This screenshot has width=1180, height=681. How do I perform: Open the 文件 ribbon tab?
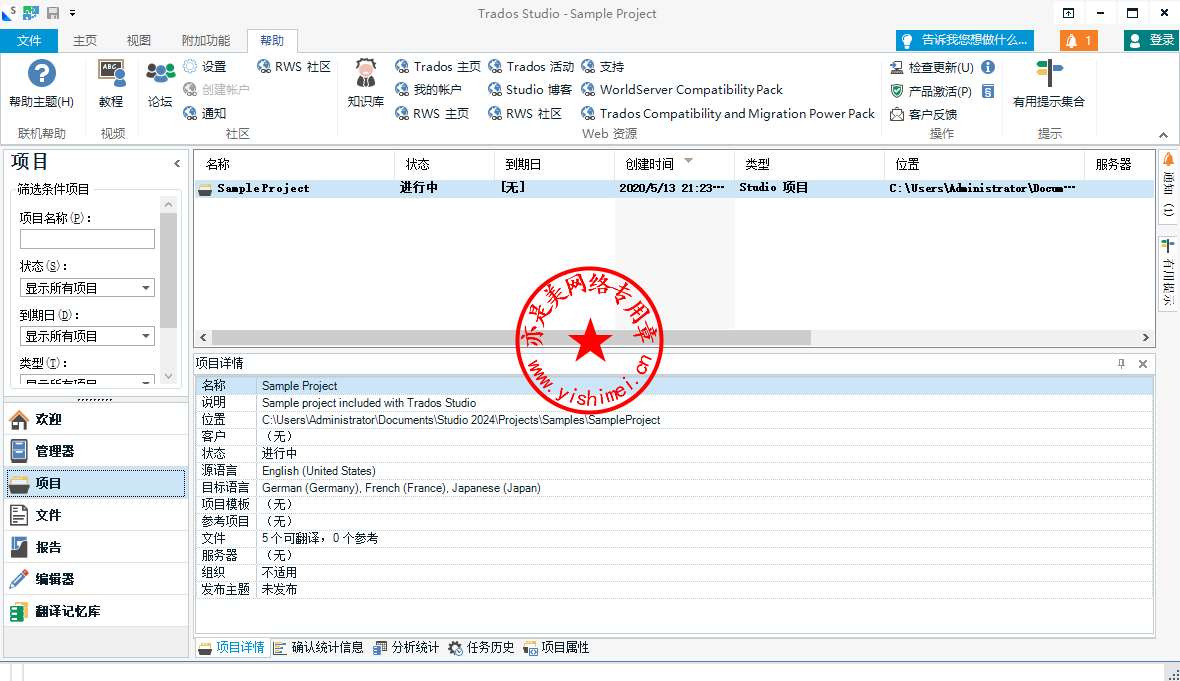pyautogui.click(x=29, y=41)
